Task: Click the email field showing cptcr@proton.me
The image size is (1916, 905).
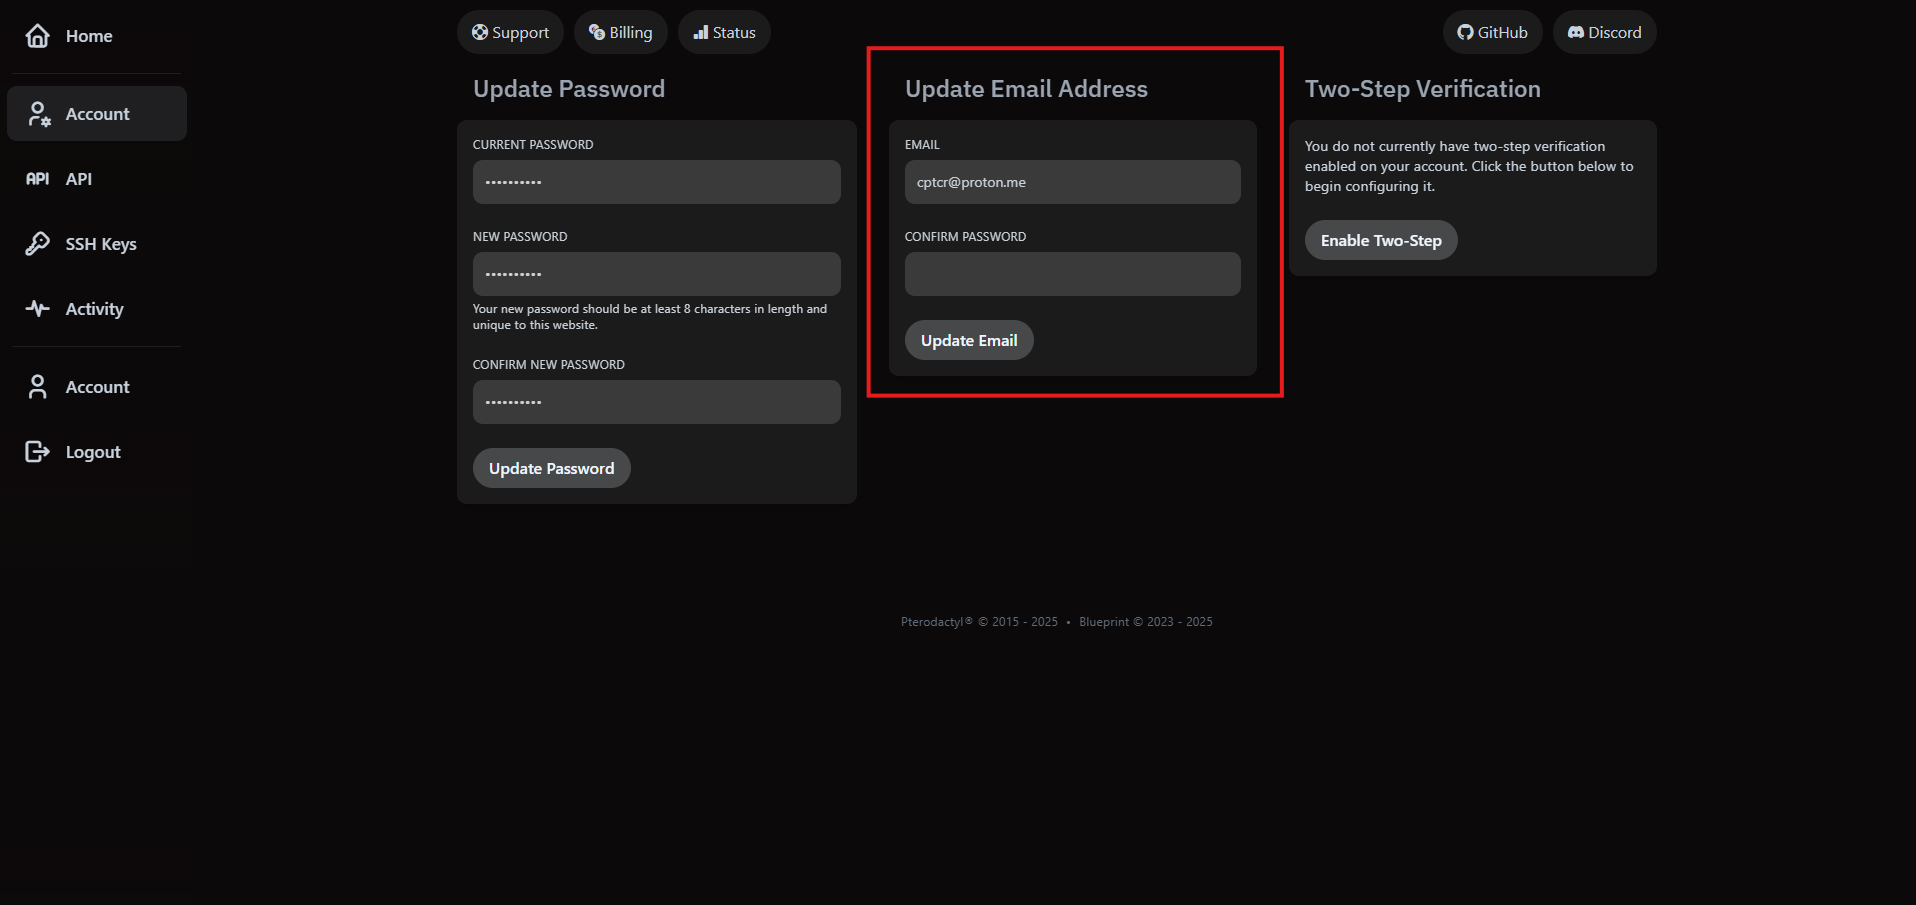Action: pos(1071,181)
